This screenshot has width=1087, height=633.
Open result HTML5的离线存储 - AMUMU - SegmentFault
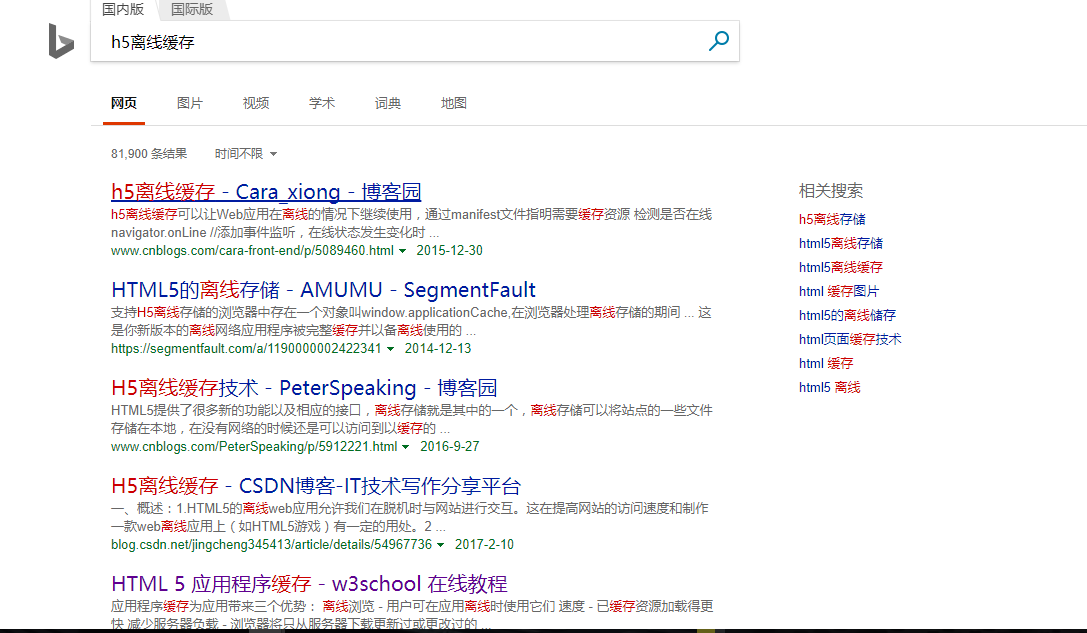[323, 289]
